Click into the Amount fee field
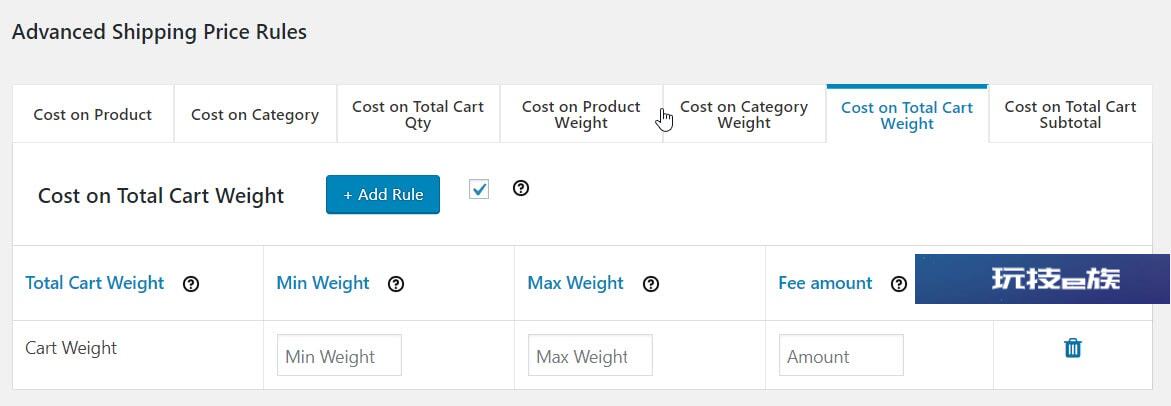Viewport: 1171px width, 406px height. (841, 355)
